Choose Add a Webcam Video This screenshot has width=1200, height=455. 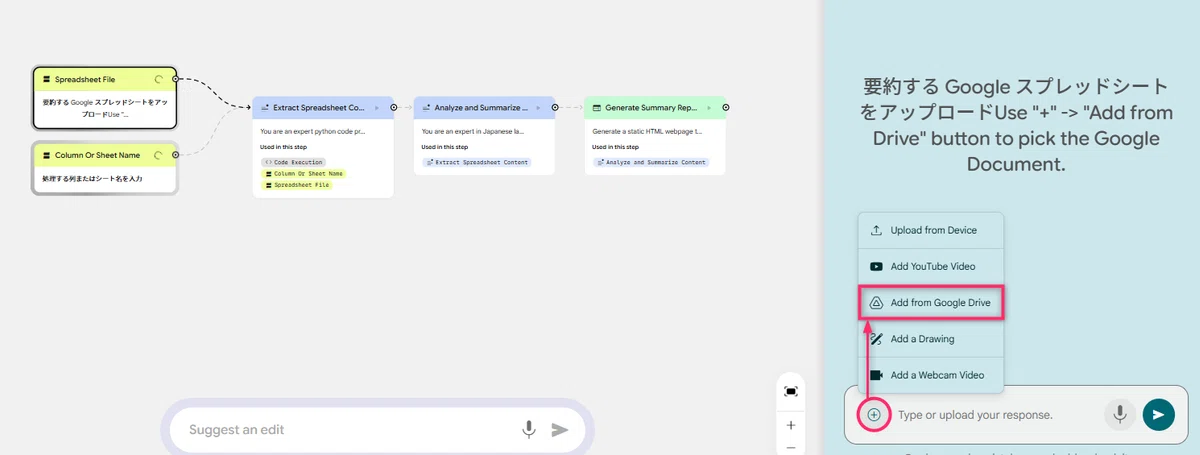tap(930, 375)
